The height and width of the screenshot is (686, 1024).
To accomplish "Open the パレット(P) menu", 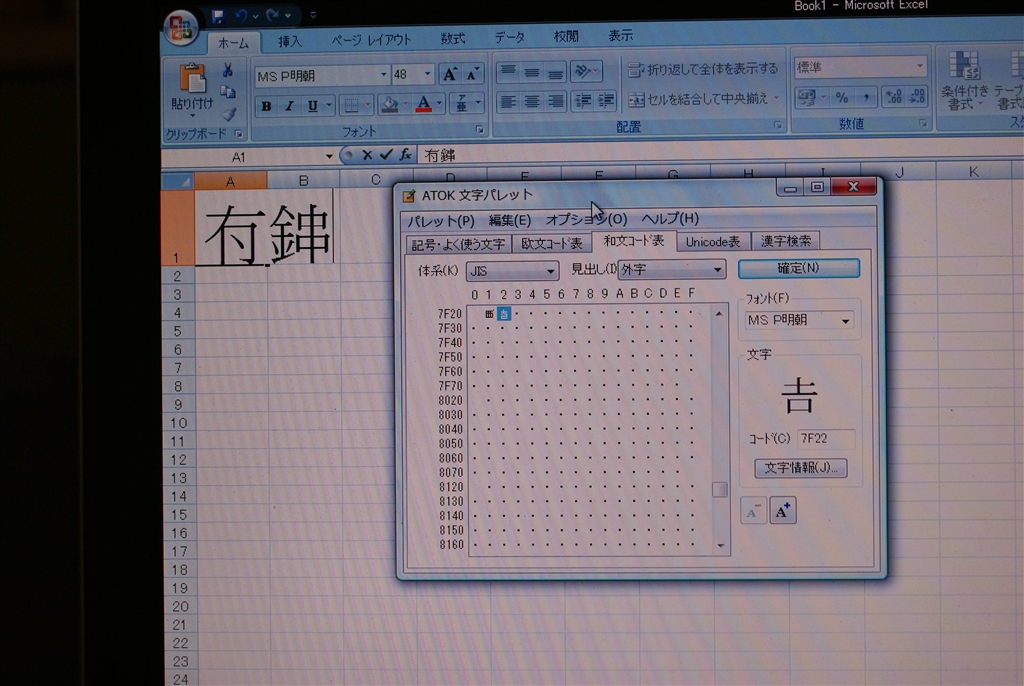I will tap(441, 221).
